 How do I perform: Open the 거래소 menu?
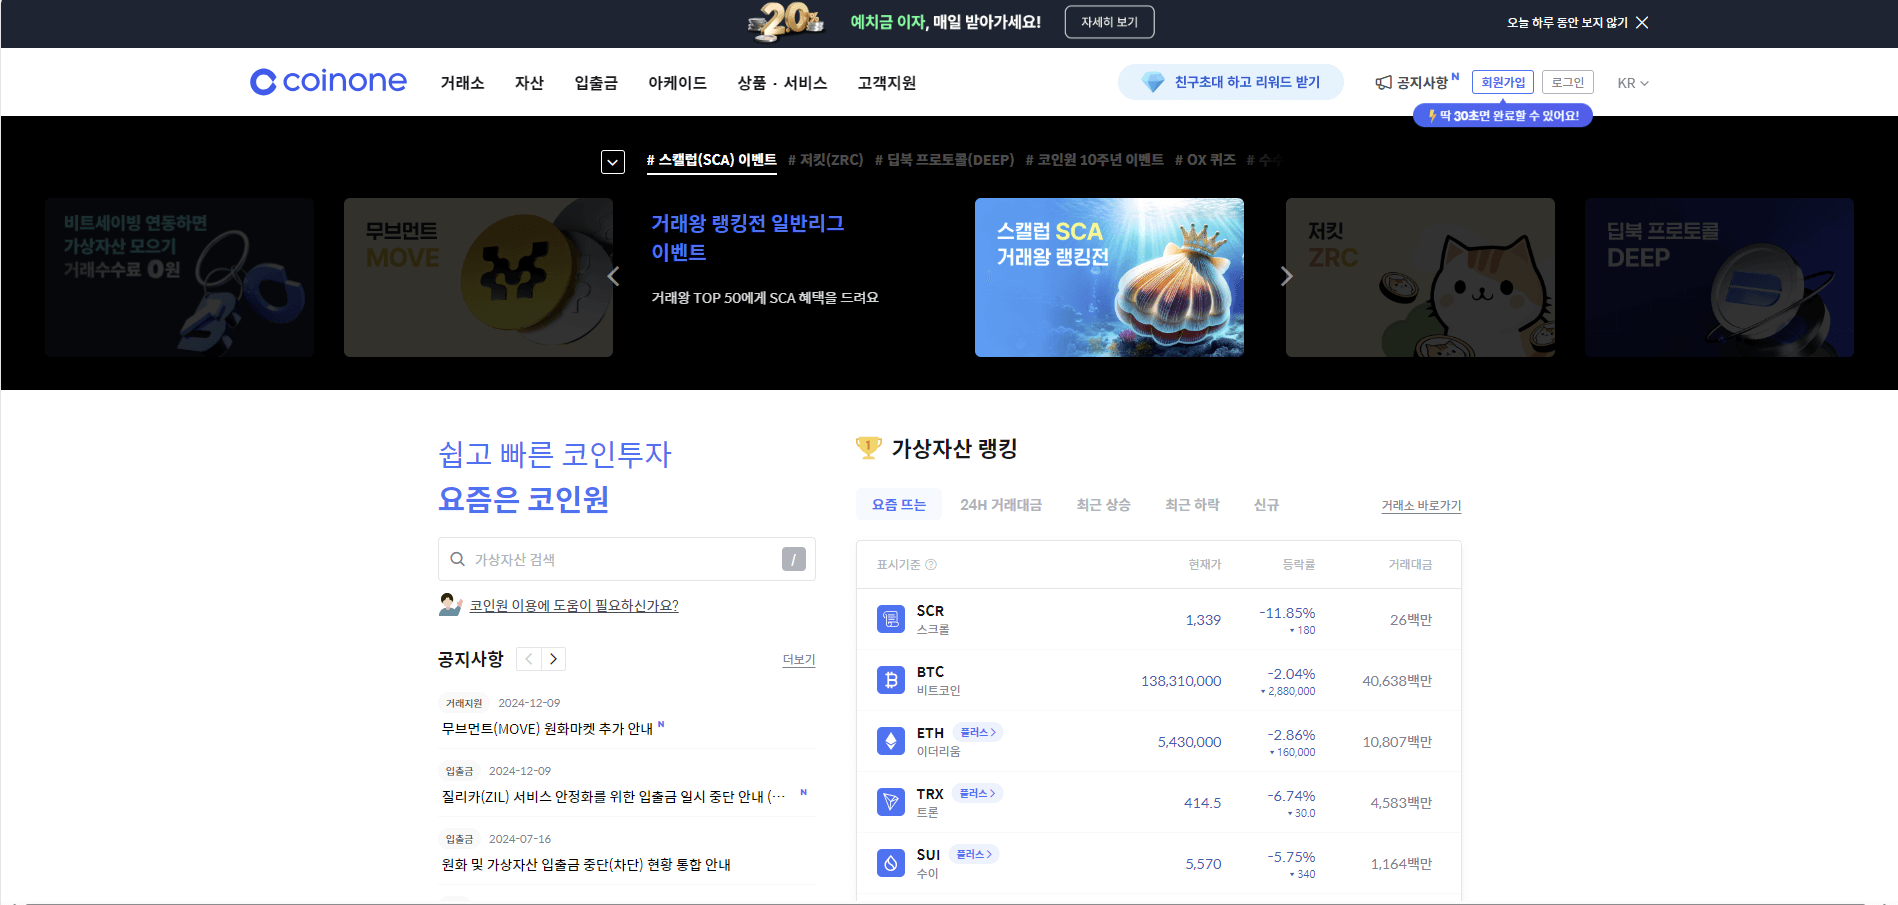click(x=461, y=84)
